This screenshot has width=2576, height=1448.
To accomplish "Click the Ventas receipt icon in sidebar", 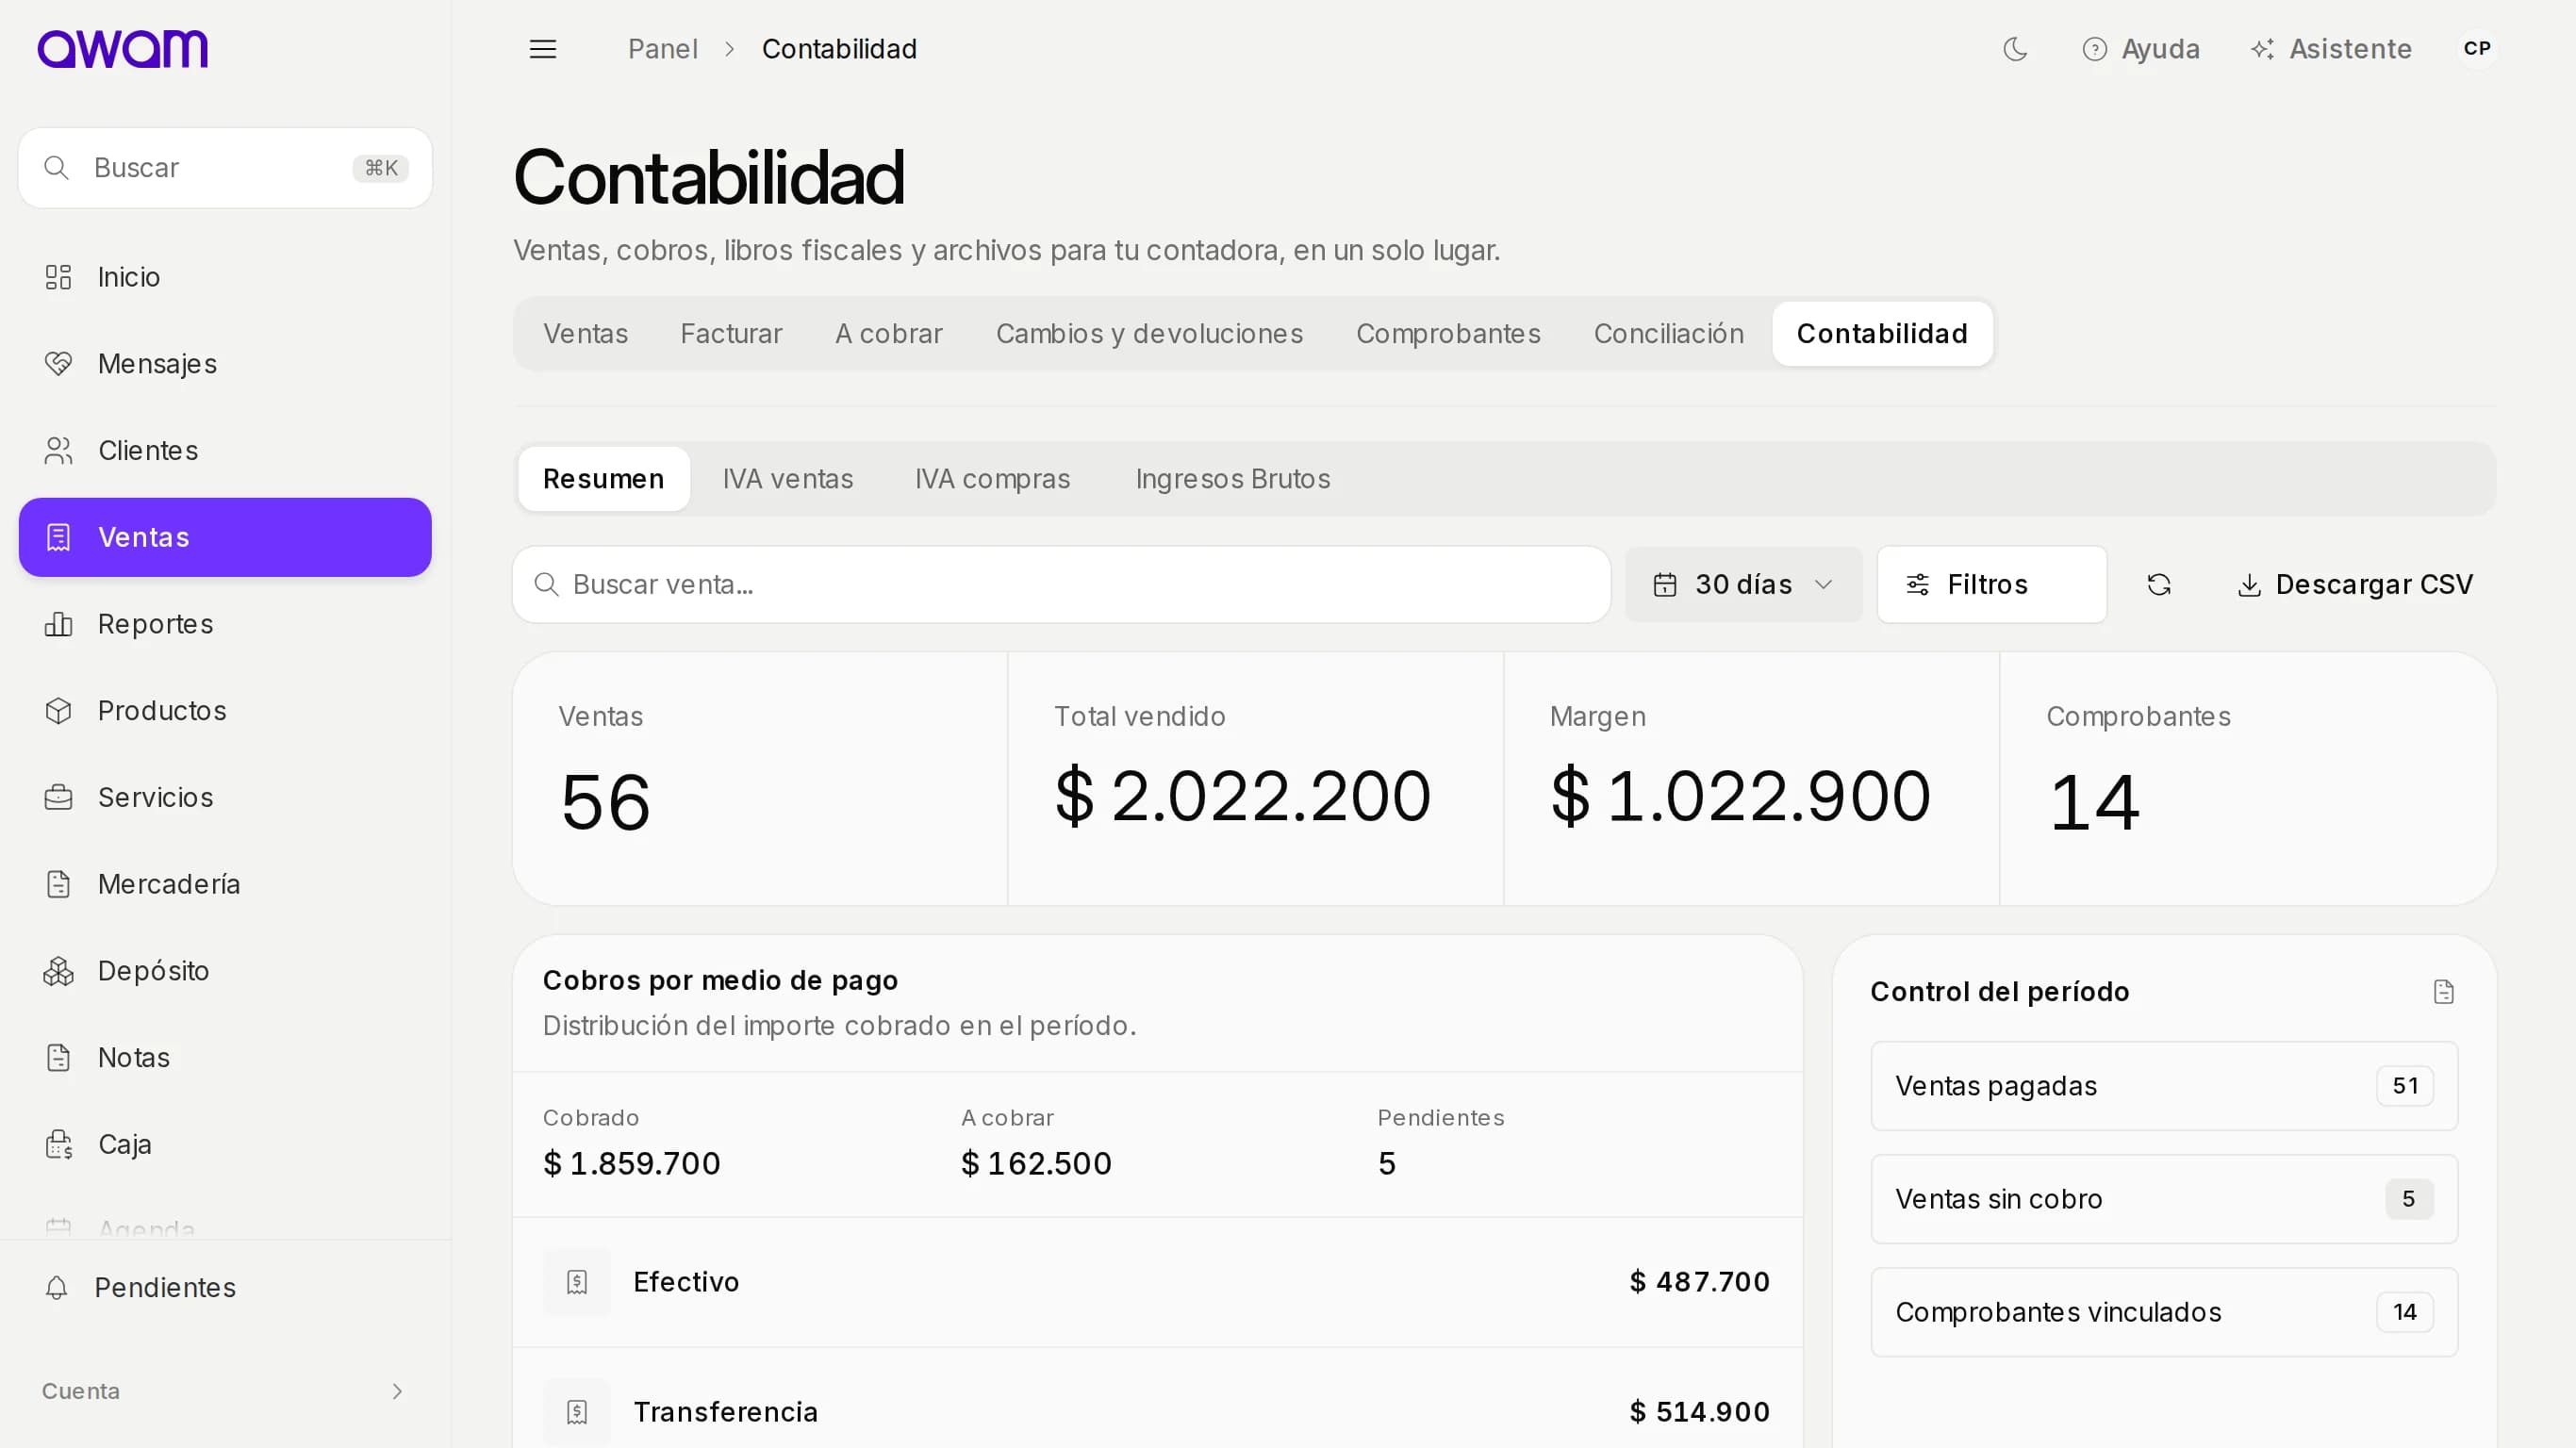I will [x=59, y=537].
